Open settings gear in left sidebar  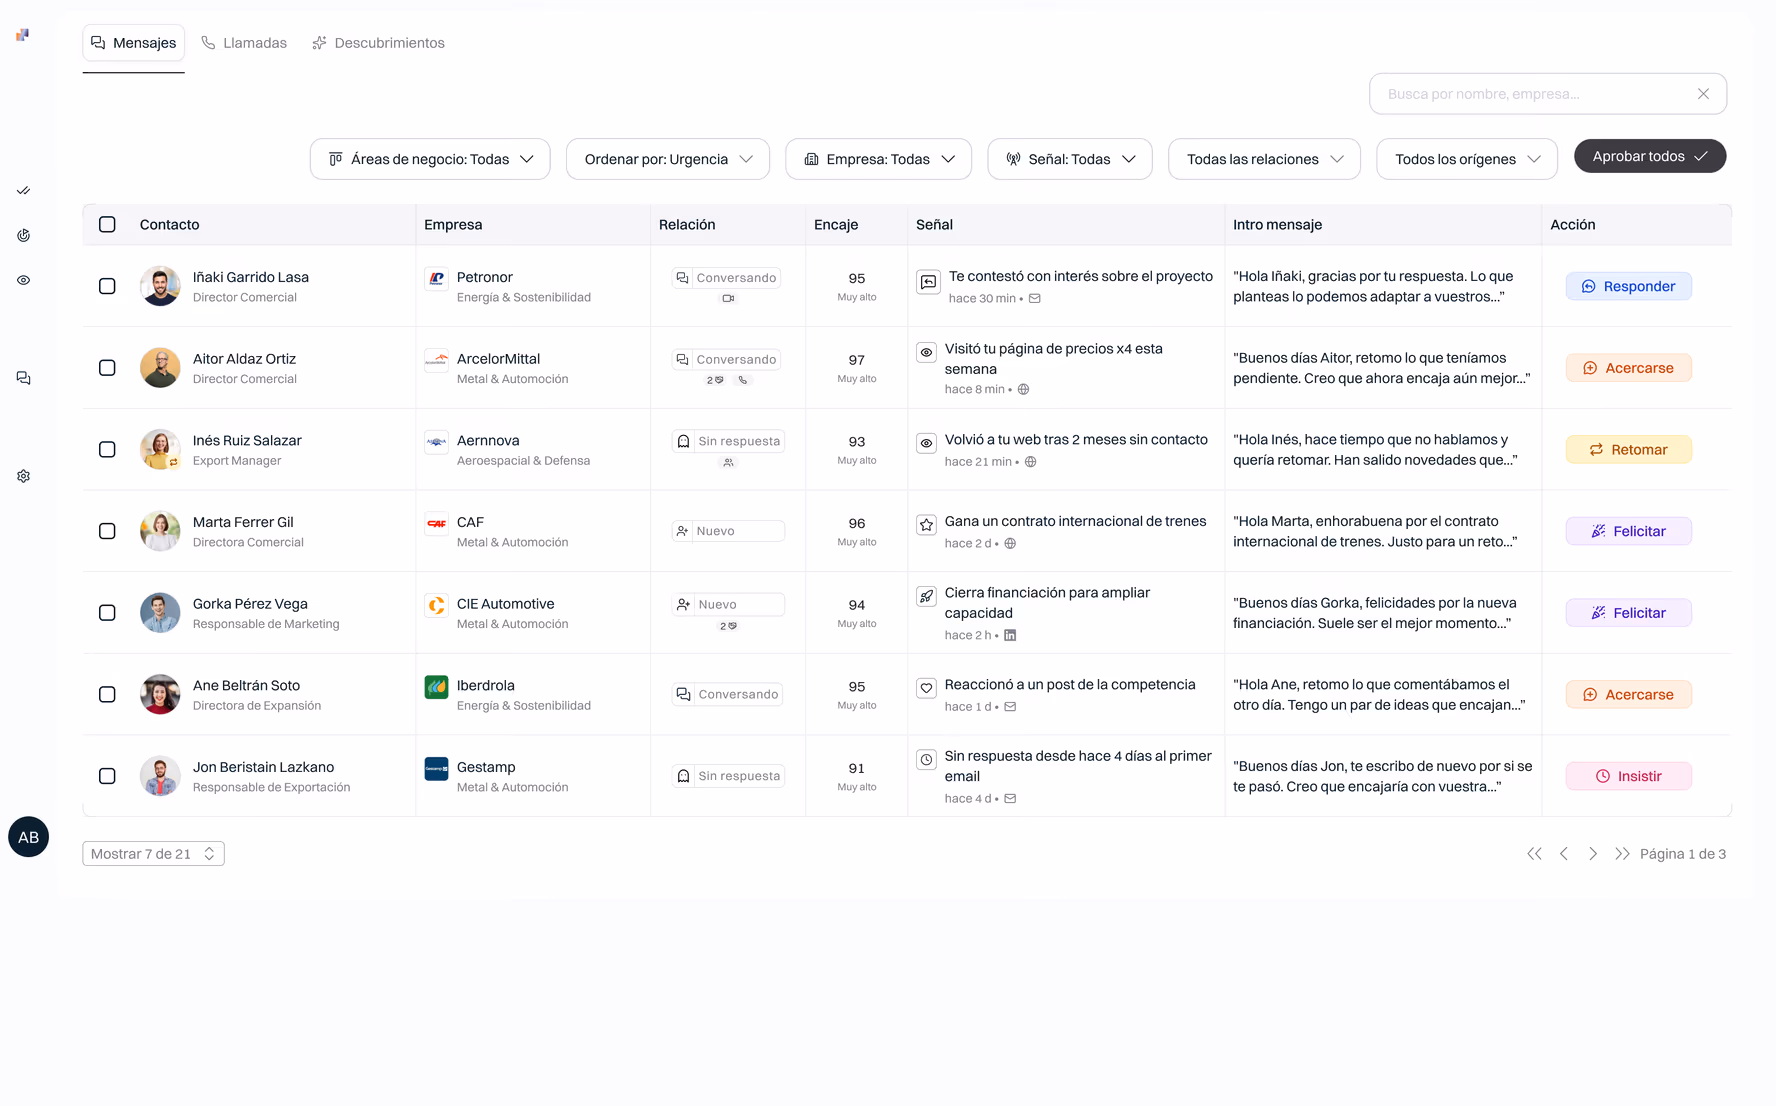click(x=23, y=476)
